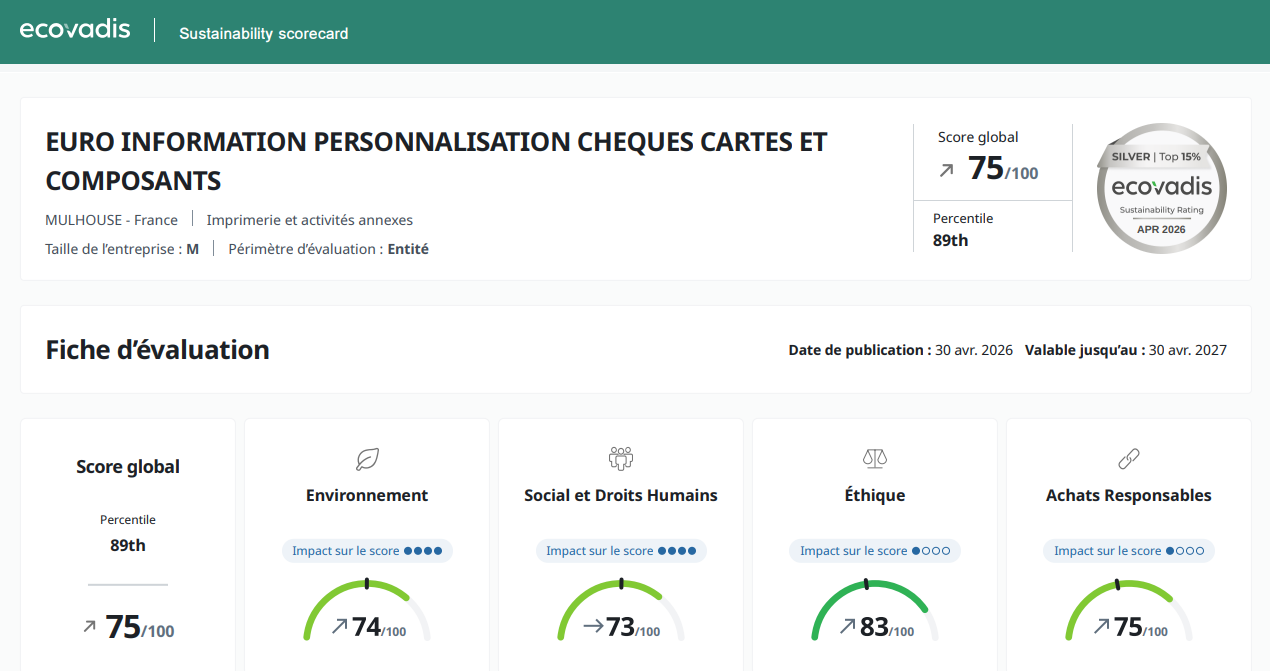Image resolution: width=1270 pixels, height=671 pixels.
Task: Click the Score global card title
Action: (x=128, y=467)
